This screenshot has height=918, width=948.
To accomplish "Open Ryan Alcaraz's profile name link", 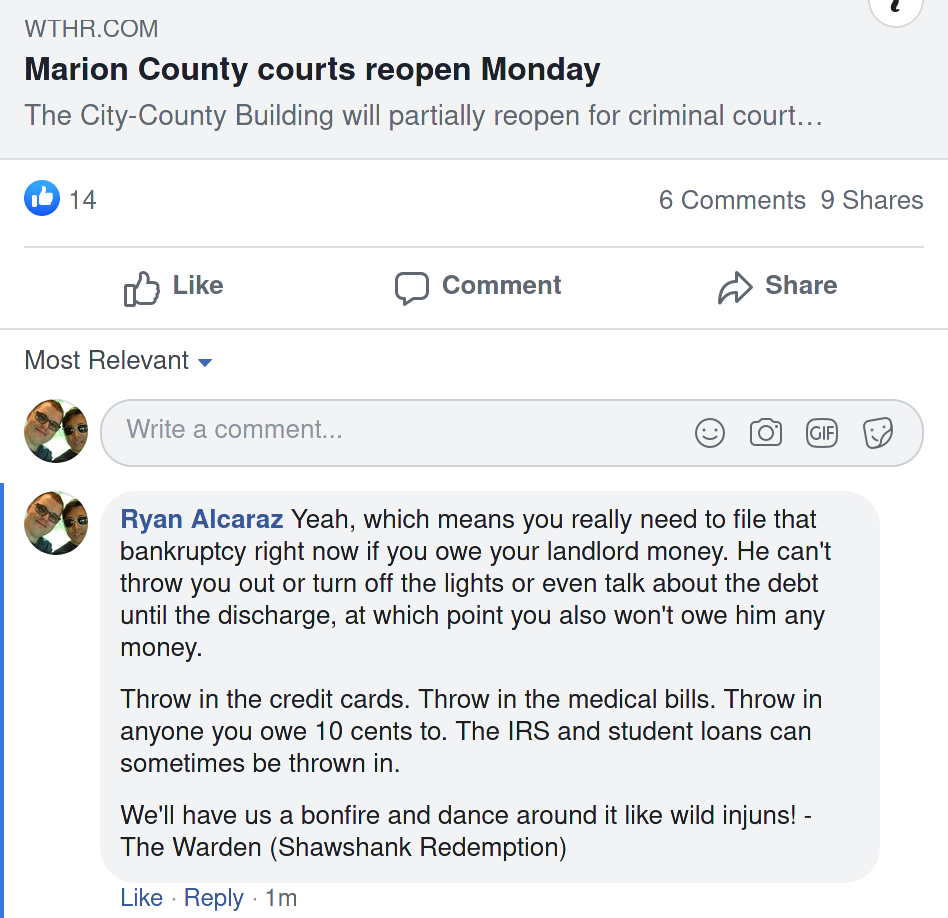I will pos(202,520).
